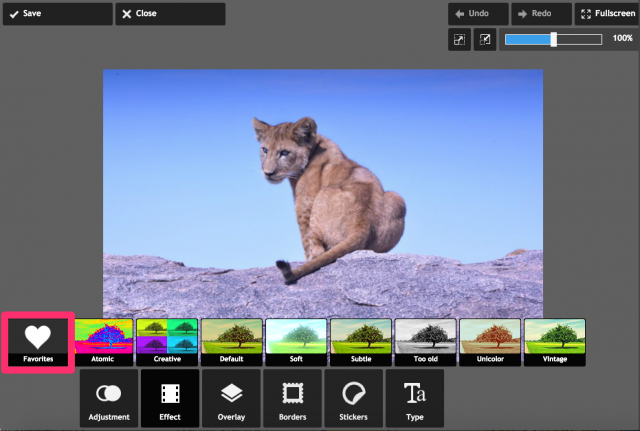The height and width of the screenshot is (431, 640).
Task: Select the Vintage effect pack
Action: click(554, 342)
